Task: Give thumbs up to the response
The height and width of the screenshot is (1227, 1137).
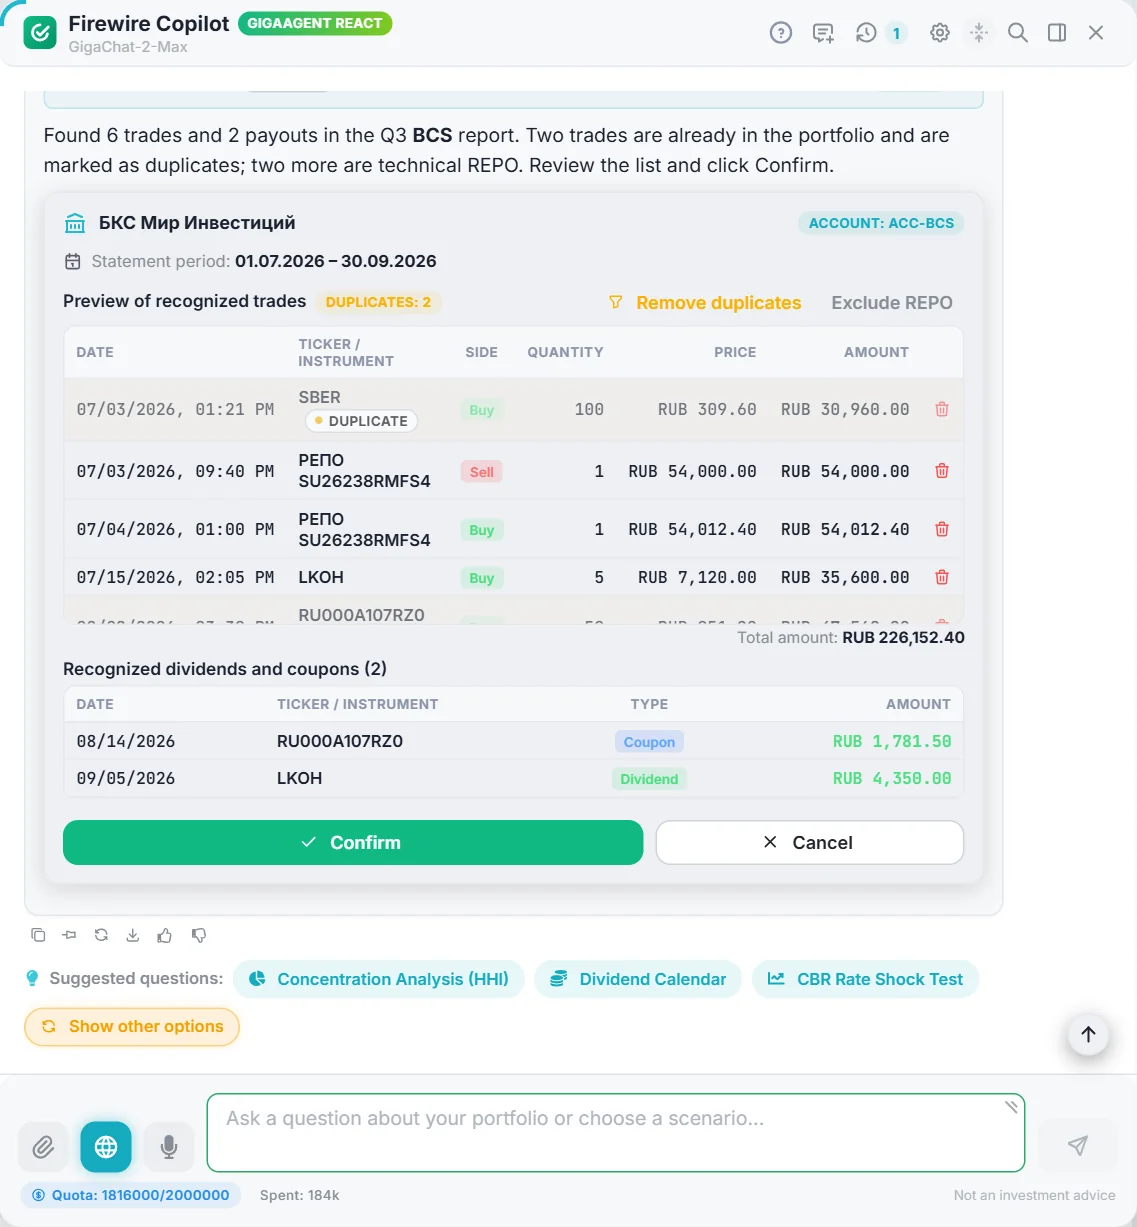Action: point(165,935)
